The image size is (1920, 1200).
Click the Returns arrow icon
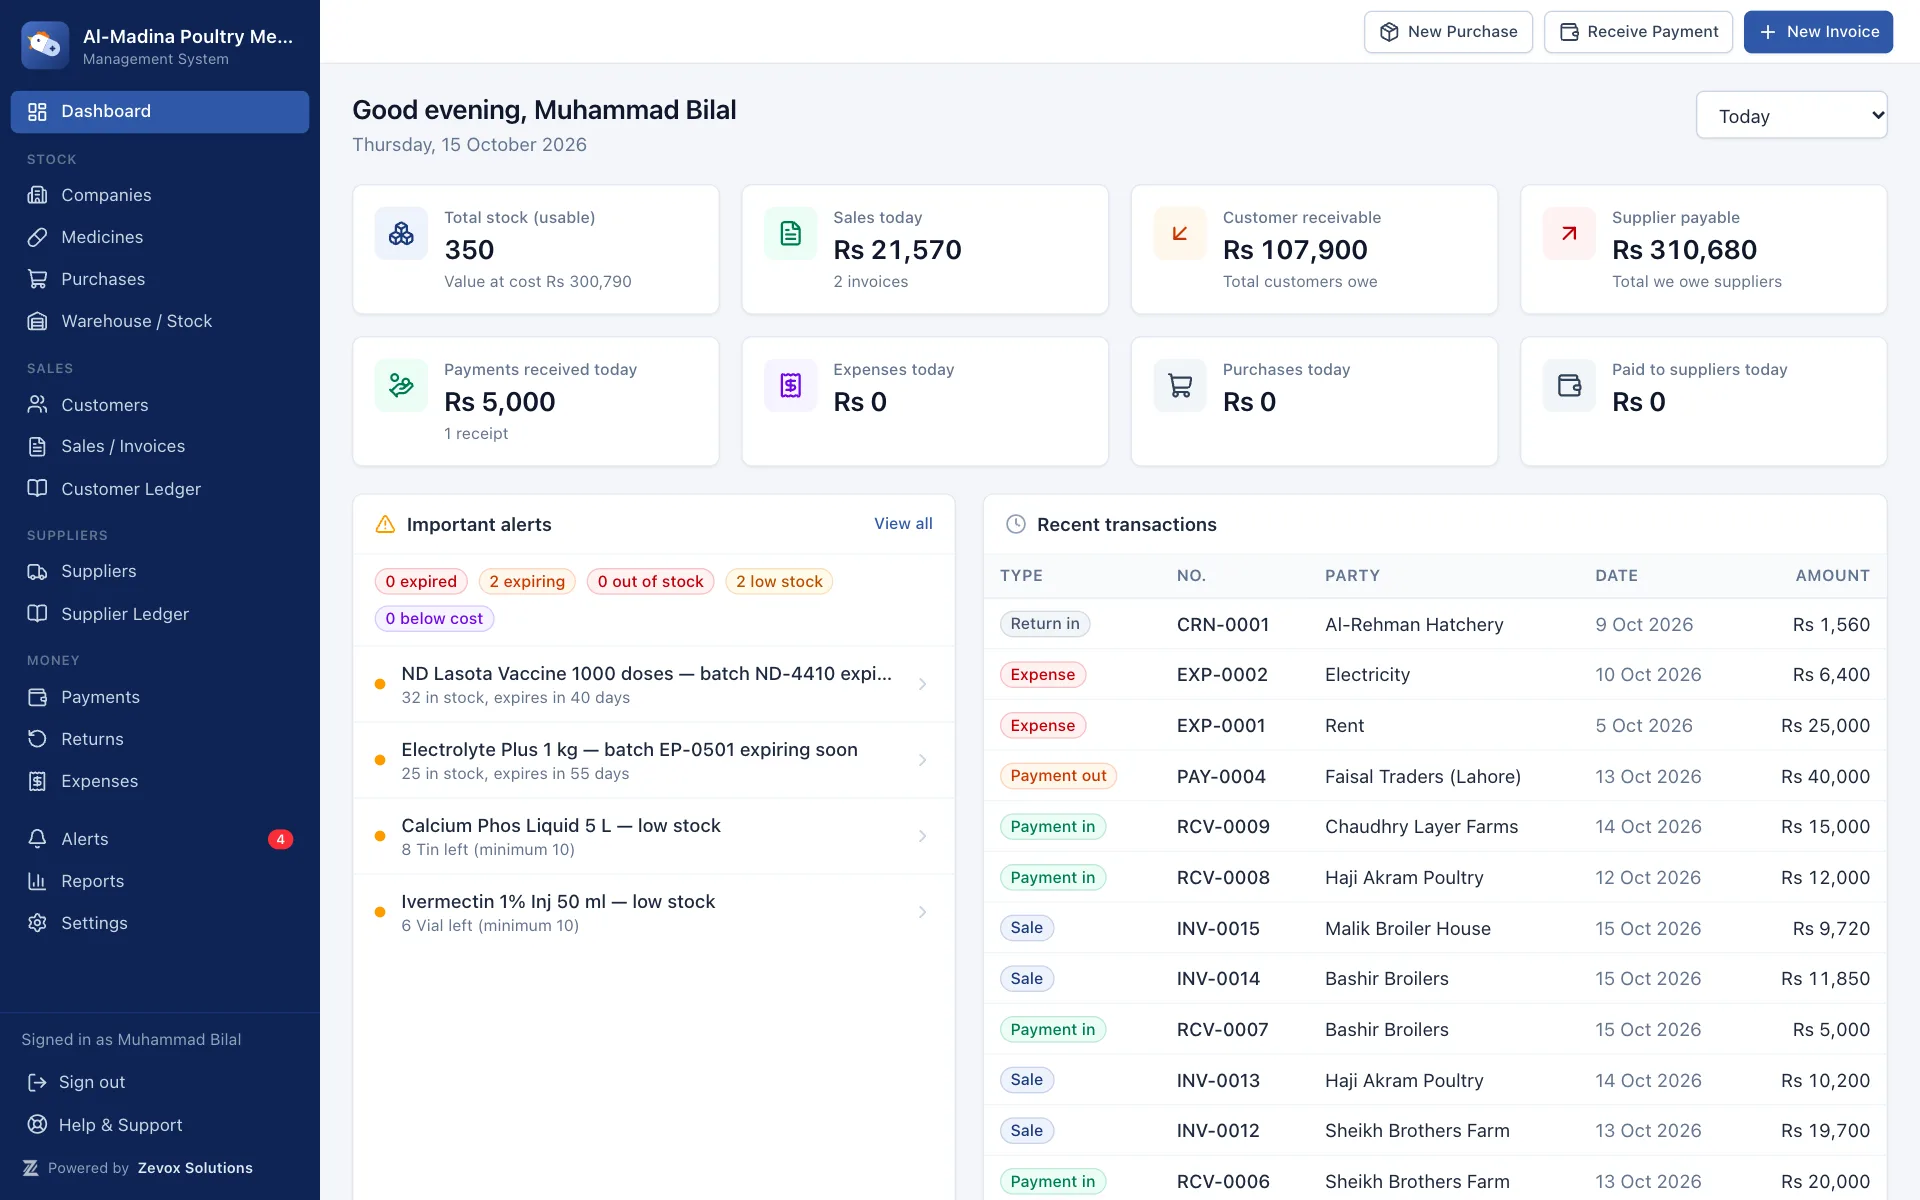pos(37,739)
